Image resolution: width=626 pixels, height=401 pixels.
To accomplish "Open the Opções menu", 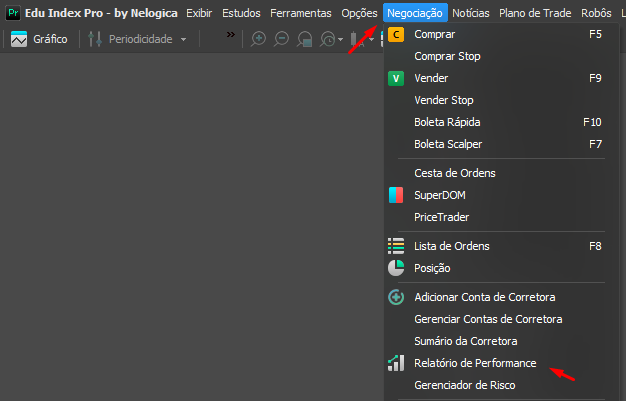I will click(359, 13).
